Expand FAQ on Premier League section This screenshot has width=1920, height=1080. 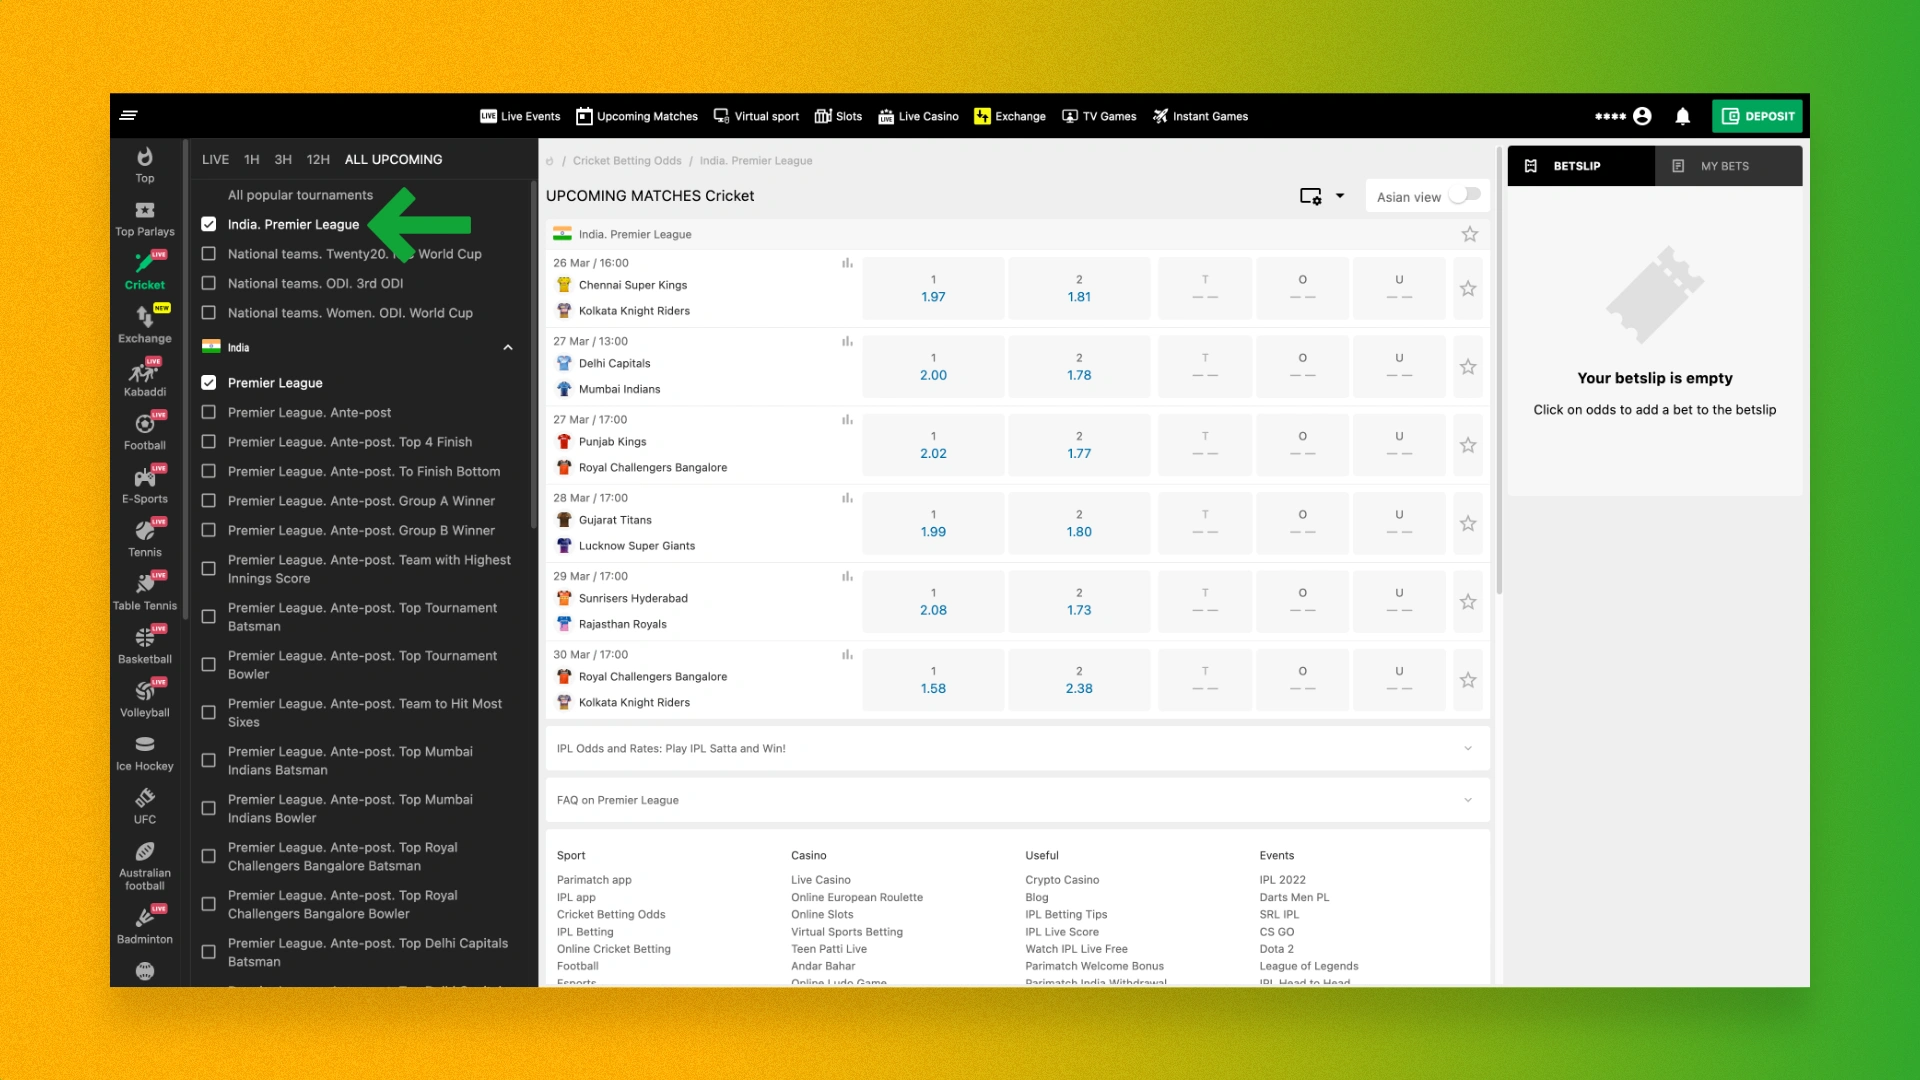click(x=1018, y=800)
